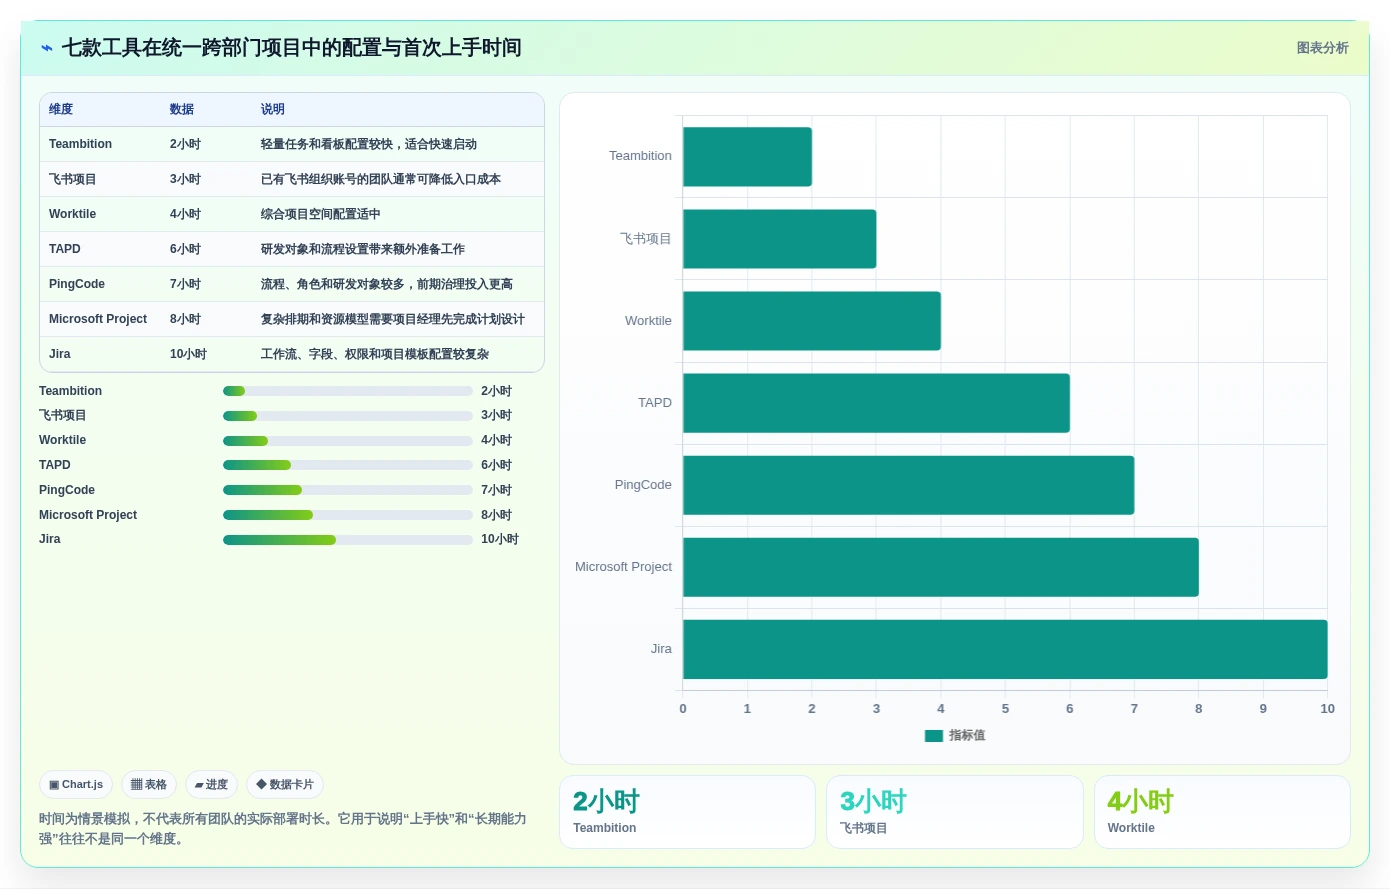Click the PingCode progress bar
Screen dimensions: 1390x889
click(x=348, y=490)
